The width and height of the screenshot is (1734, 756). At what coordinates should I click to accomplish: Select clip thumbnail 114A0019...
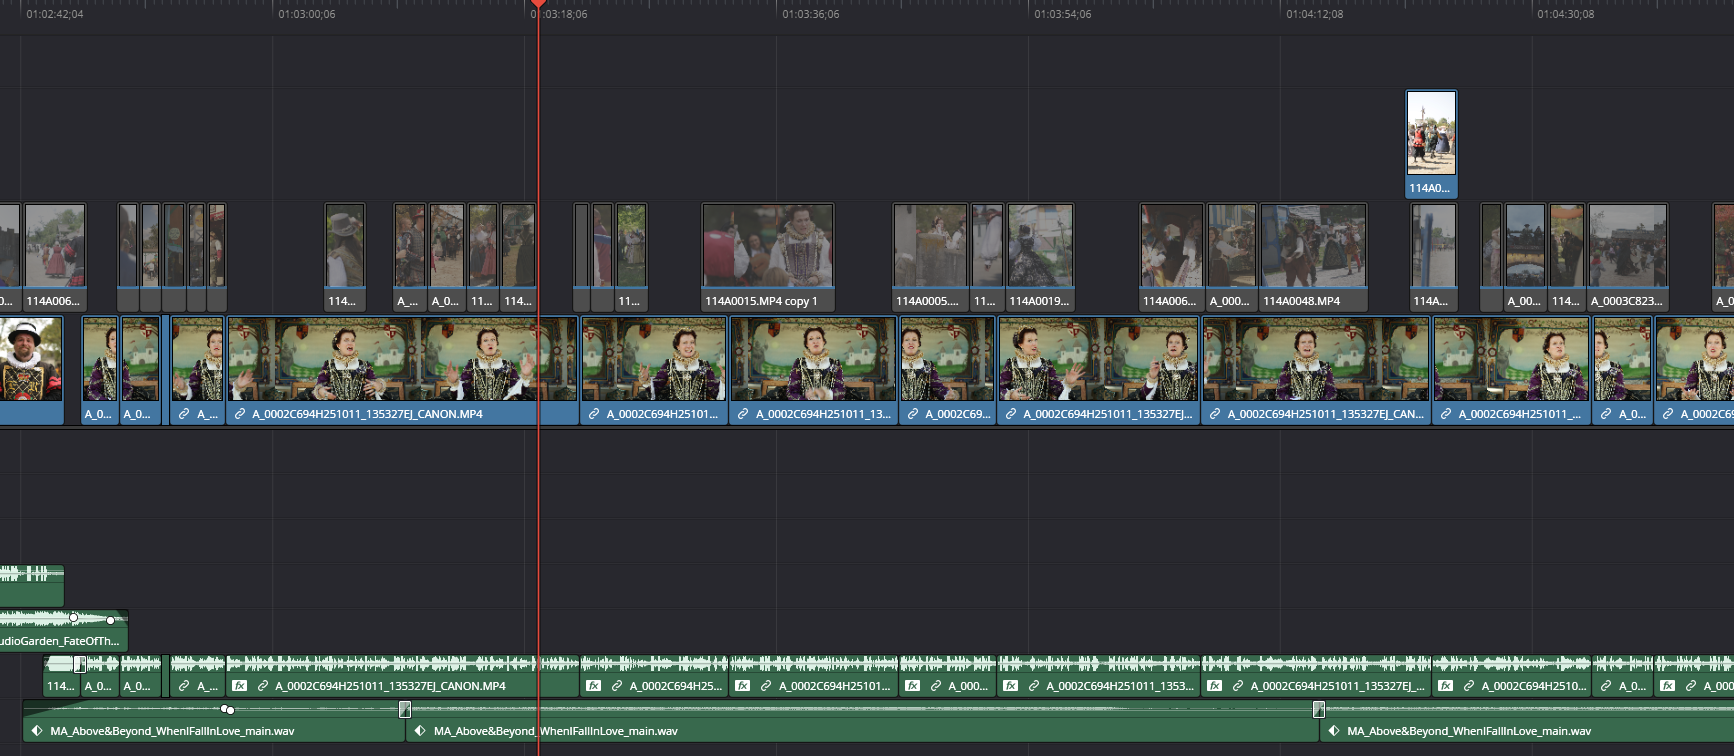pyautogui.click(x=1040, y=246)
